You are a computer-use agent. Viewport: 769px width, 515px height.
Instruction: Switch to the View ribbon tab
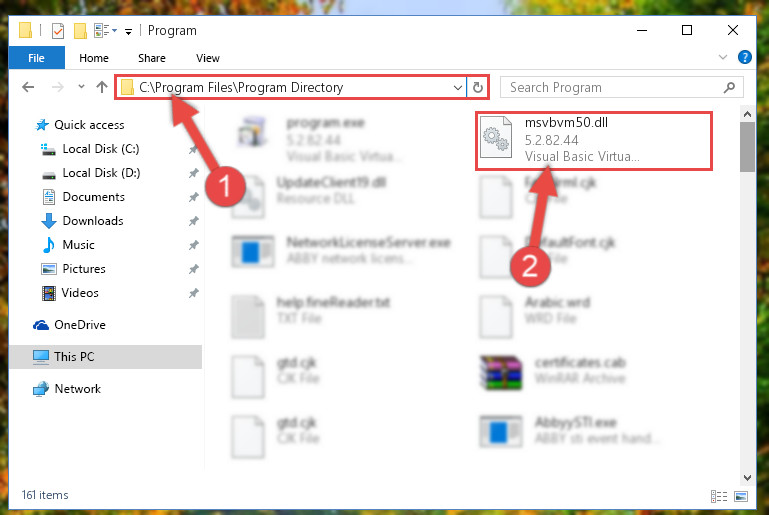coord(207,58)
